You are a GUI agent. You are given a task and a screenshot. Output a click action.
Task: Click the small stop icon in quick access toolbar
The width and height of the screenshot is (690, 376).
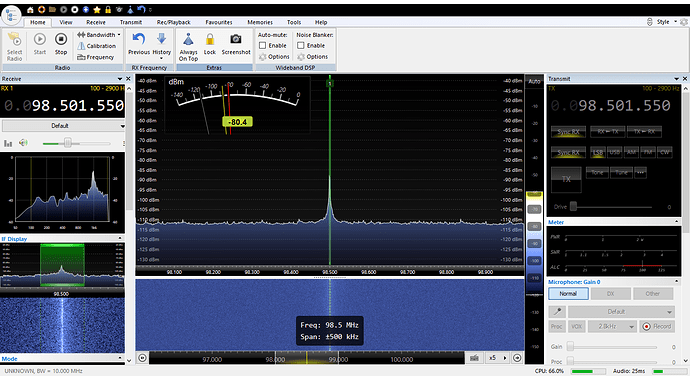(x=75, y=10)
